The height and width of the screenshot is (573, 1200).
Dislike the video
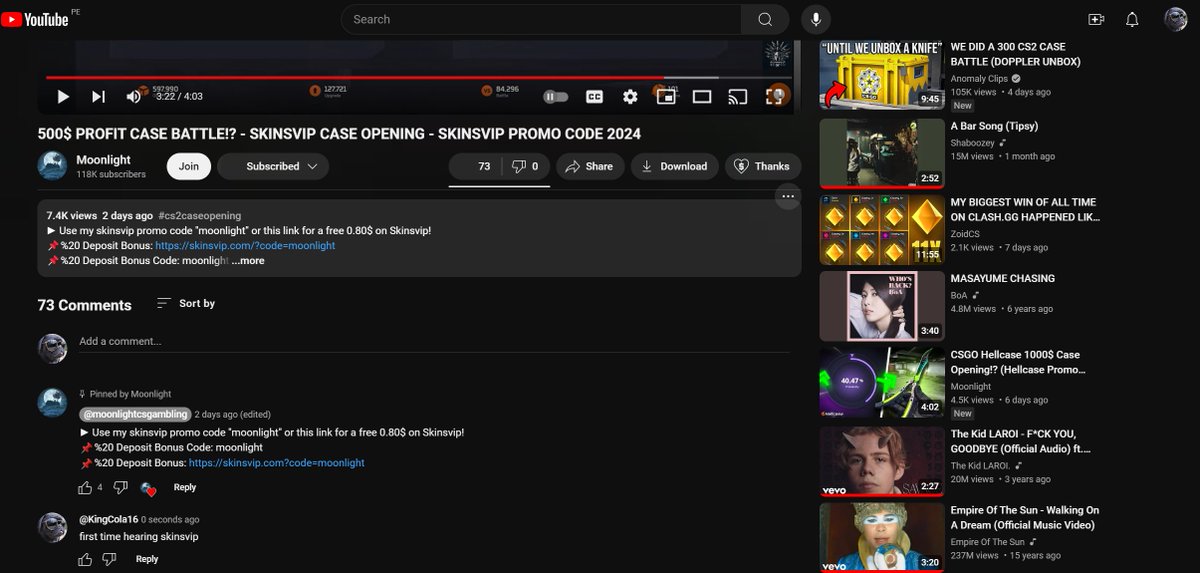pos(525,166)
